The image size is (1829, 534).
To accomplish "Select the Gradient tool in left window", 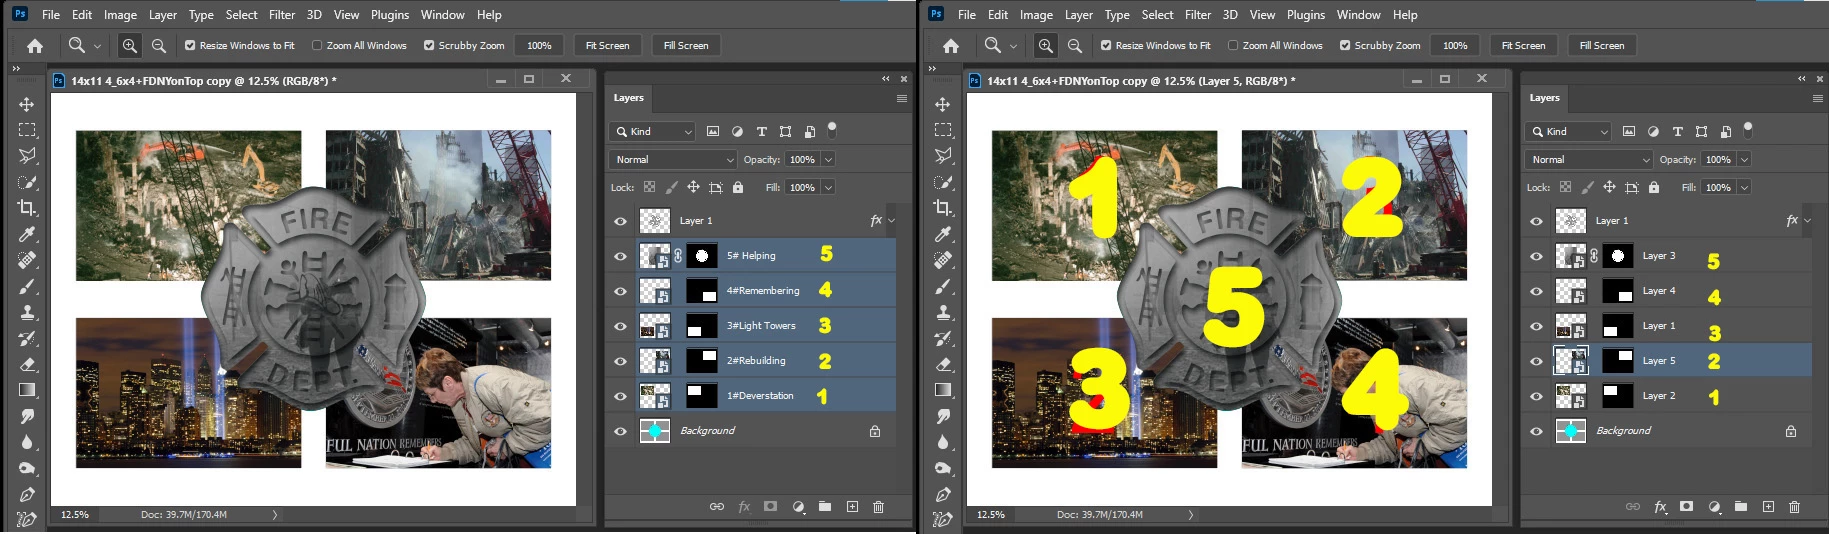I will point(26,390).
